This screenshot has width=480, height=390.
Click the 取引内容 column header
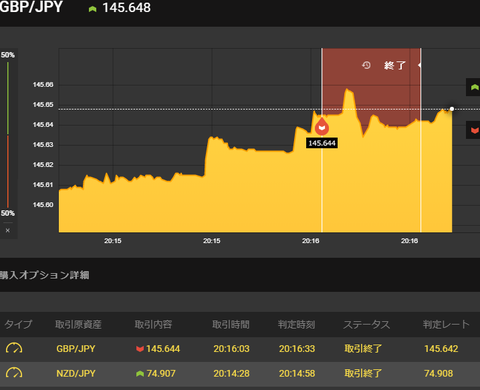[x=153, y=324]
